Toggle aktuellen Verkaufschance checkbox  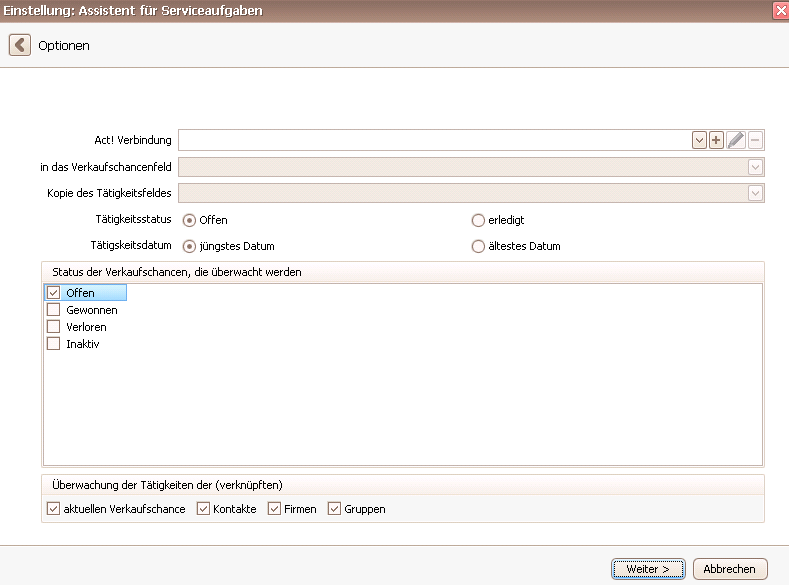tap(53, 509)
